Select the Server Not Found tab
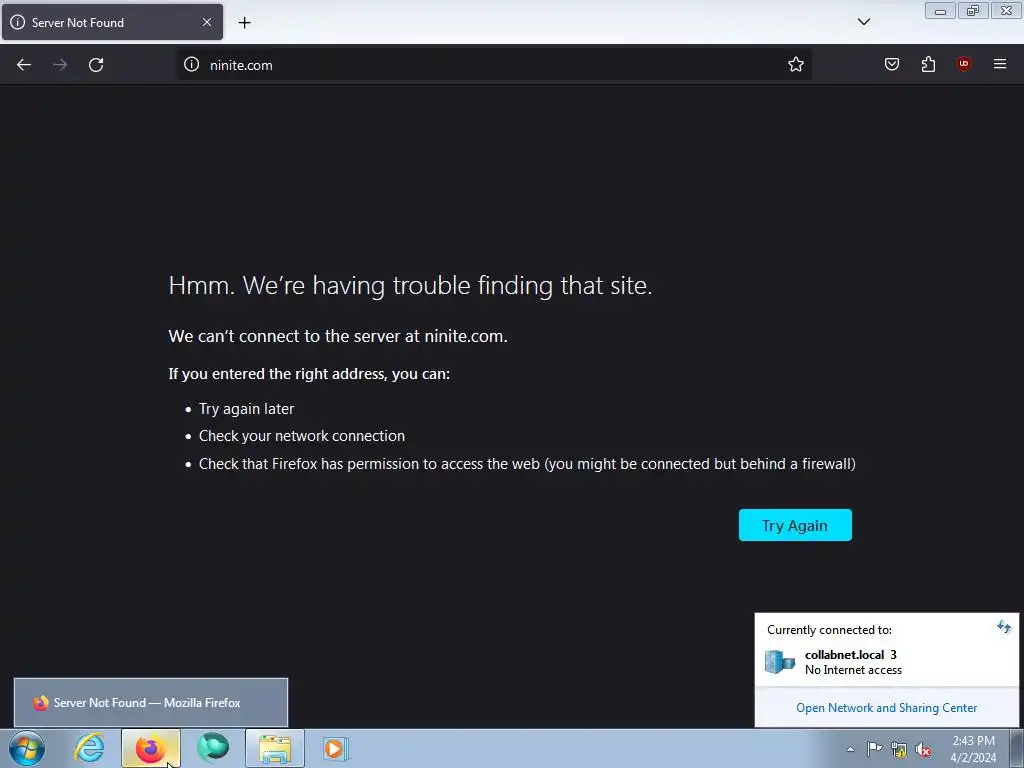The width and height of the screenshot is (1024, 768). click(x=112, y=22)
